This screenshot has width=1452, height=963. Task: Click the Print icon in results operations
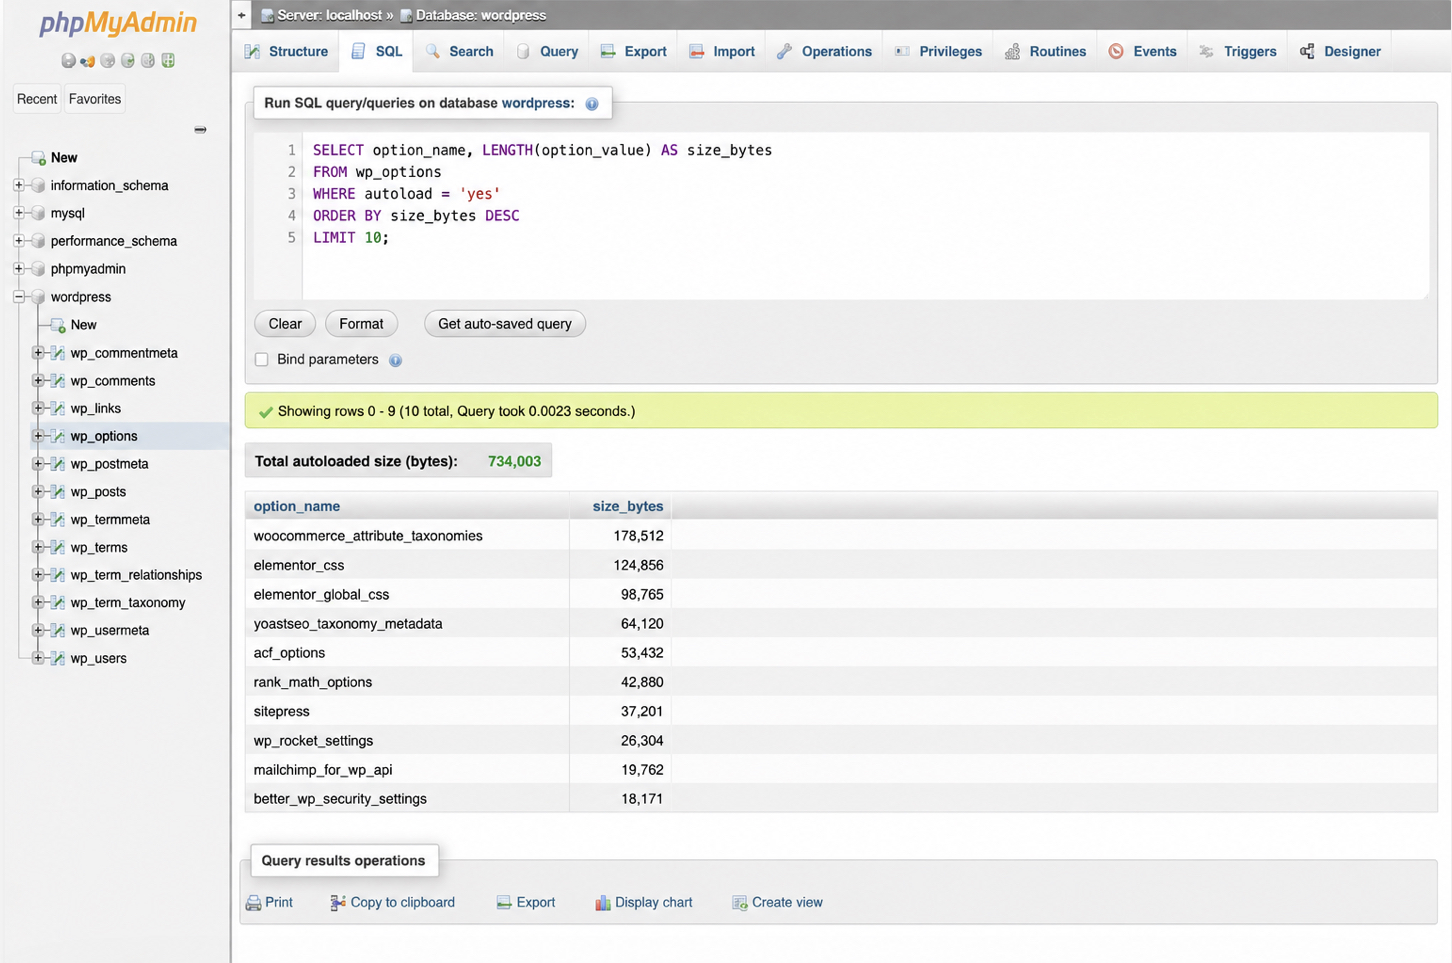(254, 903)
